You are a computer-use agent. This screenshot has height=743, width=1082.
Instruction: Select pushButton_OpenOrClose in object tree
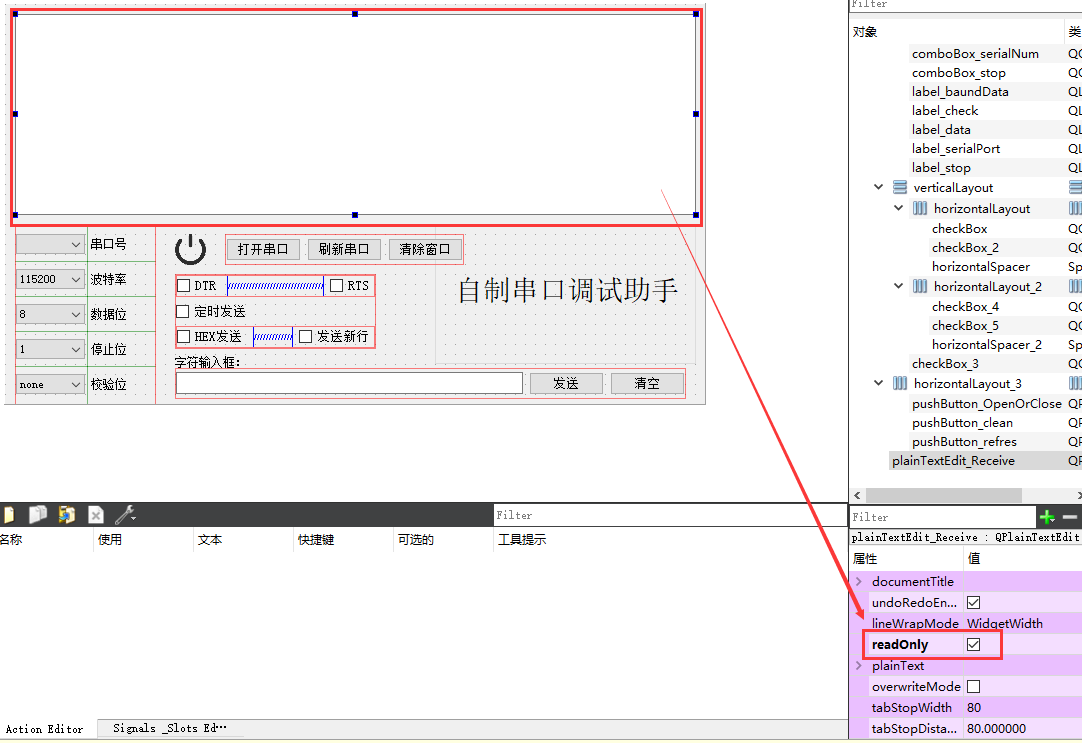click(x=987, y=404)
